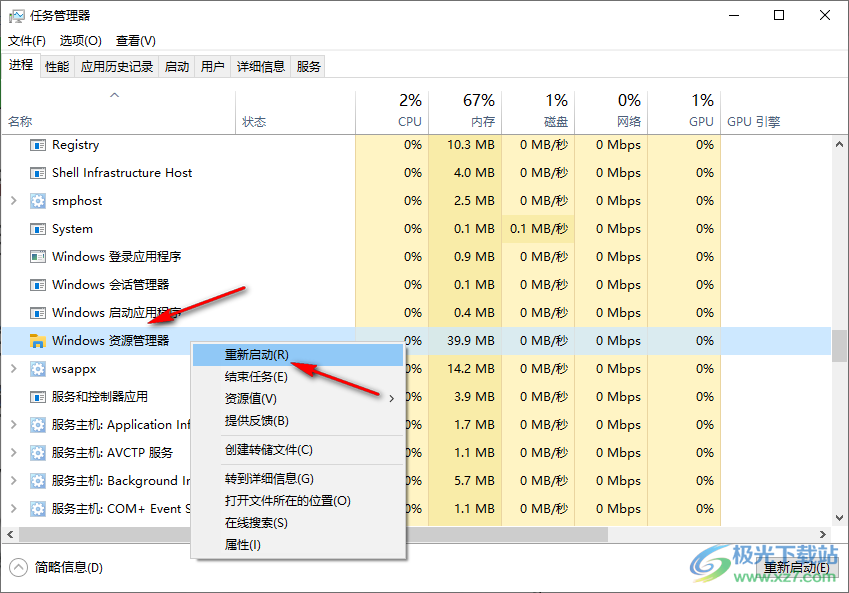Expand 服务主机: Background group

[14, 481]
